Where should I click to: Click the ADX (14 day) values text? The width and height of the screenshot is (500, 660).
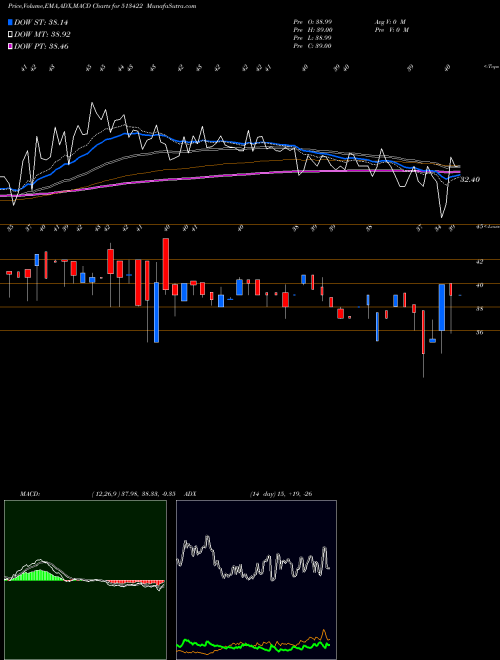click(x=281, y=494)
